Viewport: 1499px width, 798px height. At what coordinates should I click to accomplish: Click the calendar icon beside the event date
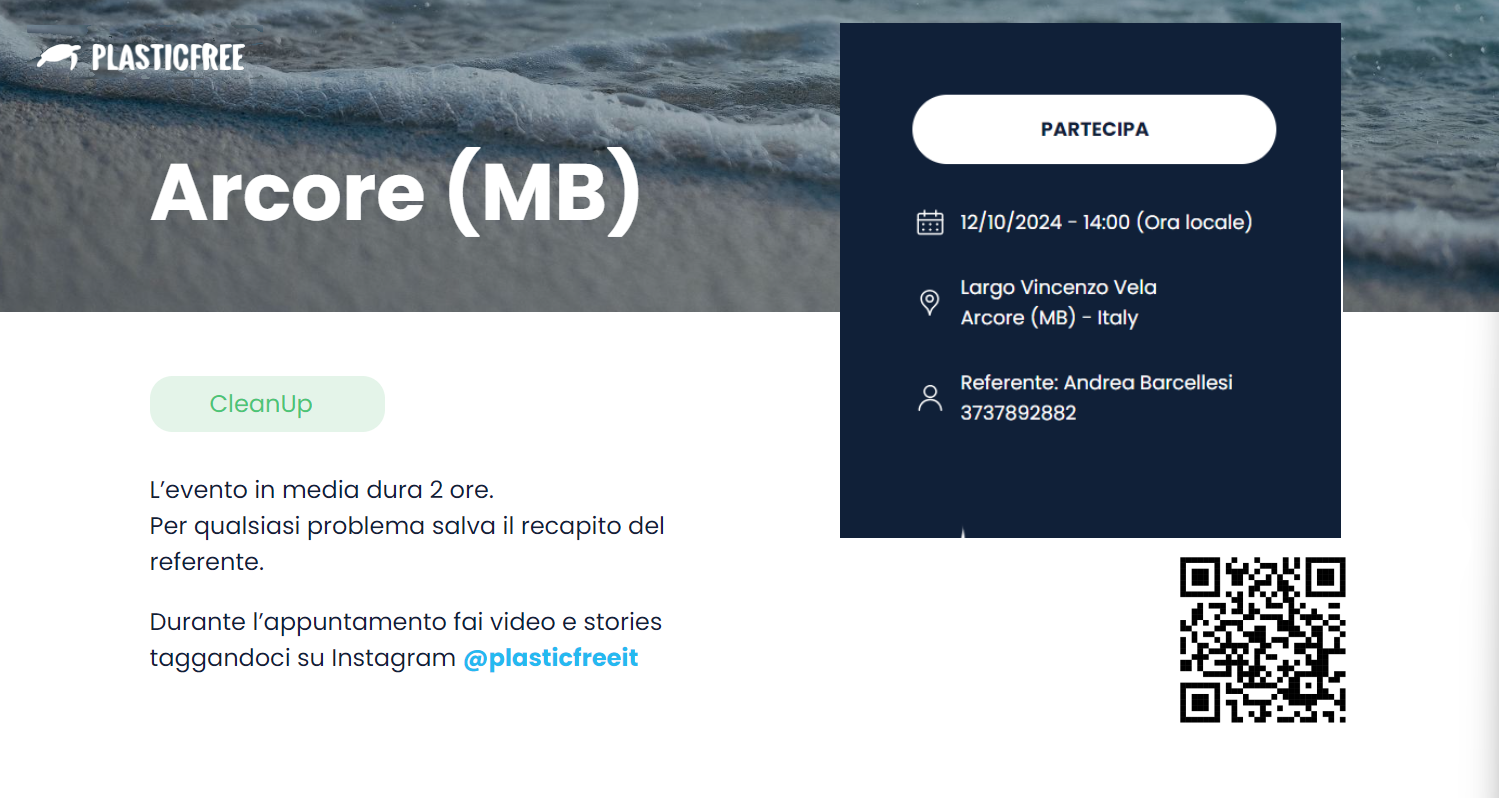[x=930, y=222]
